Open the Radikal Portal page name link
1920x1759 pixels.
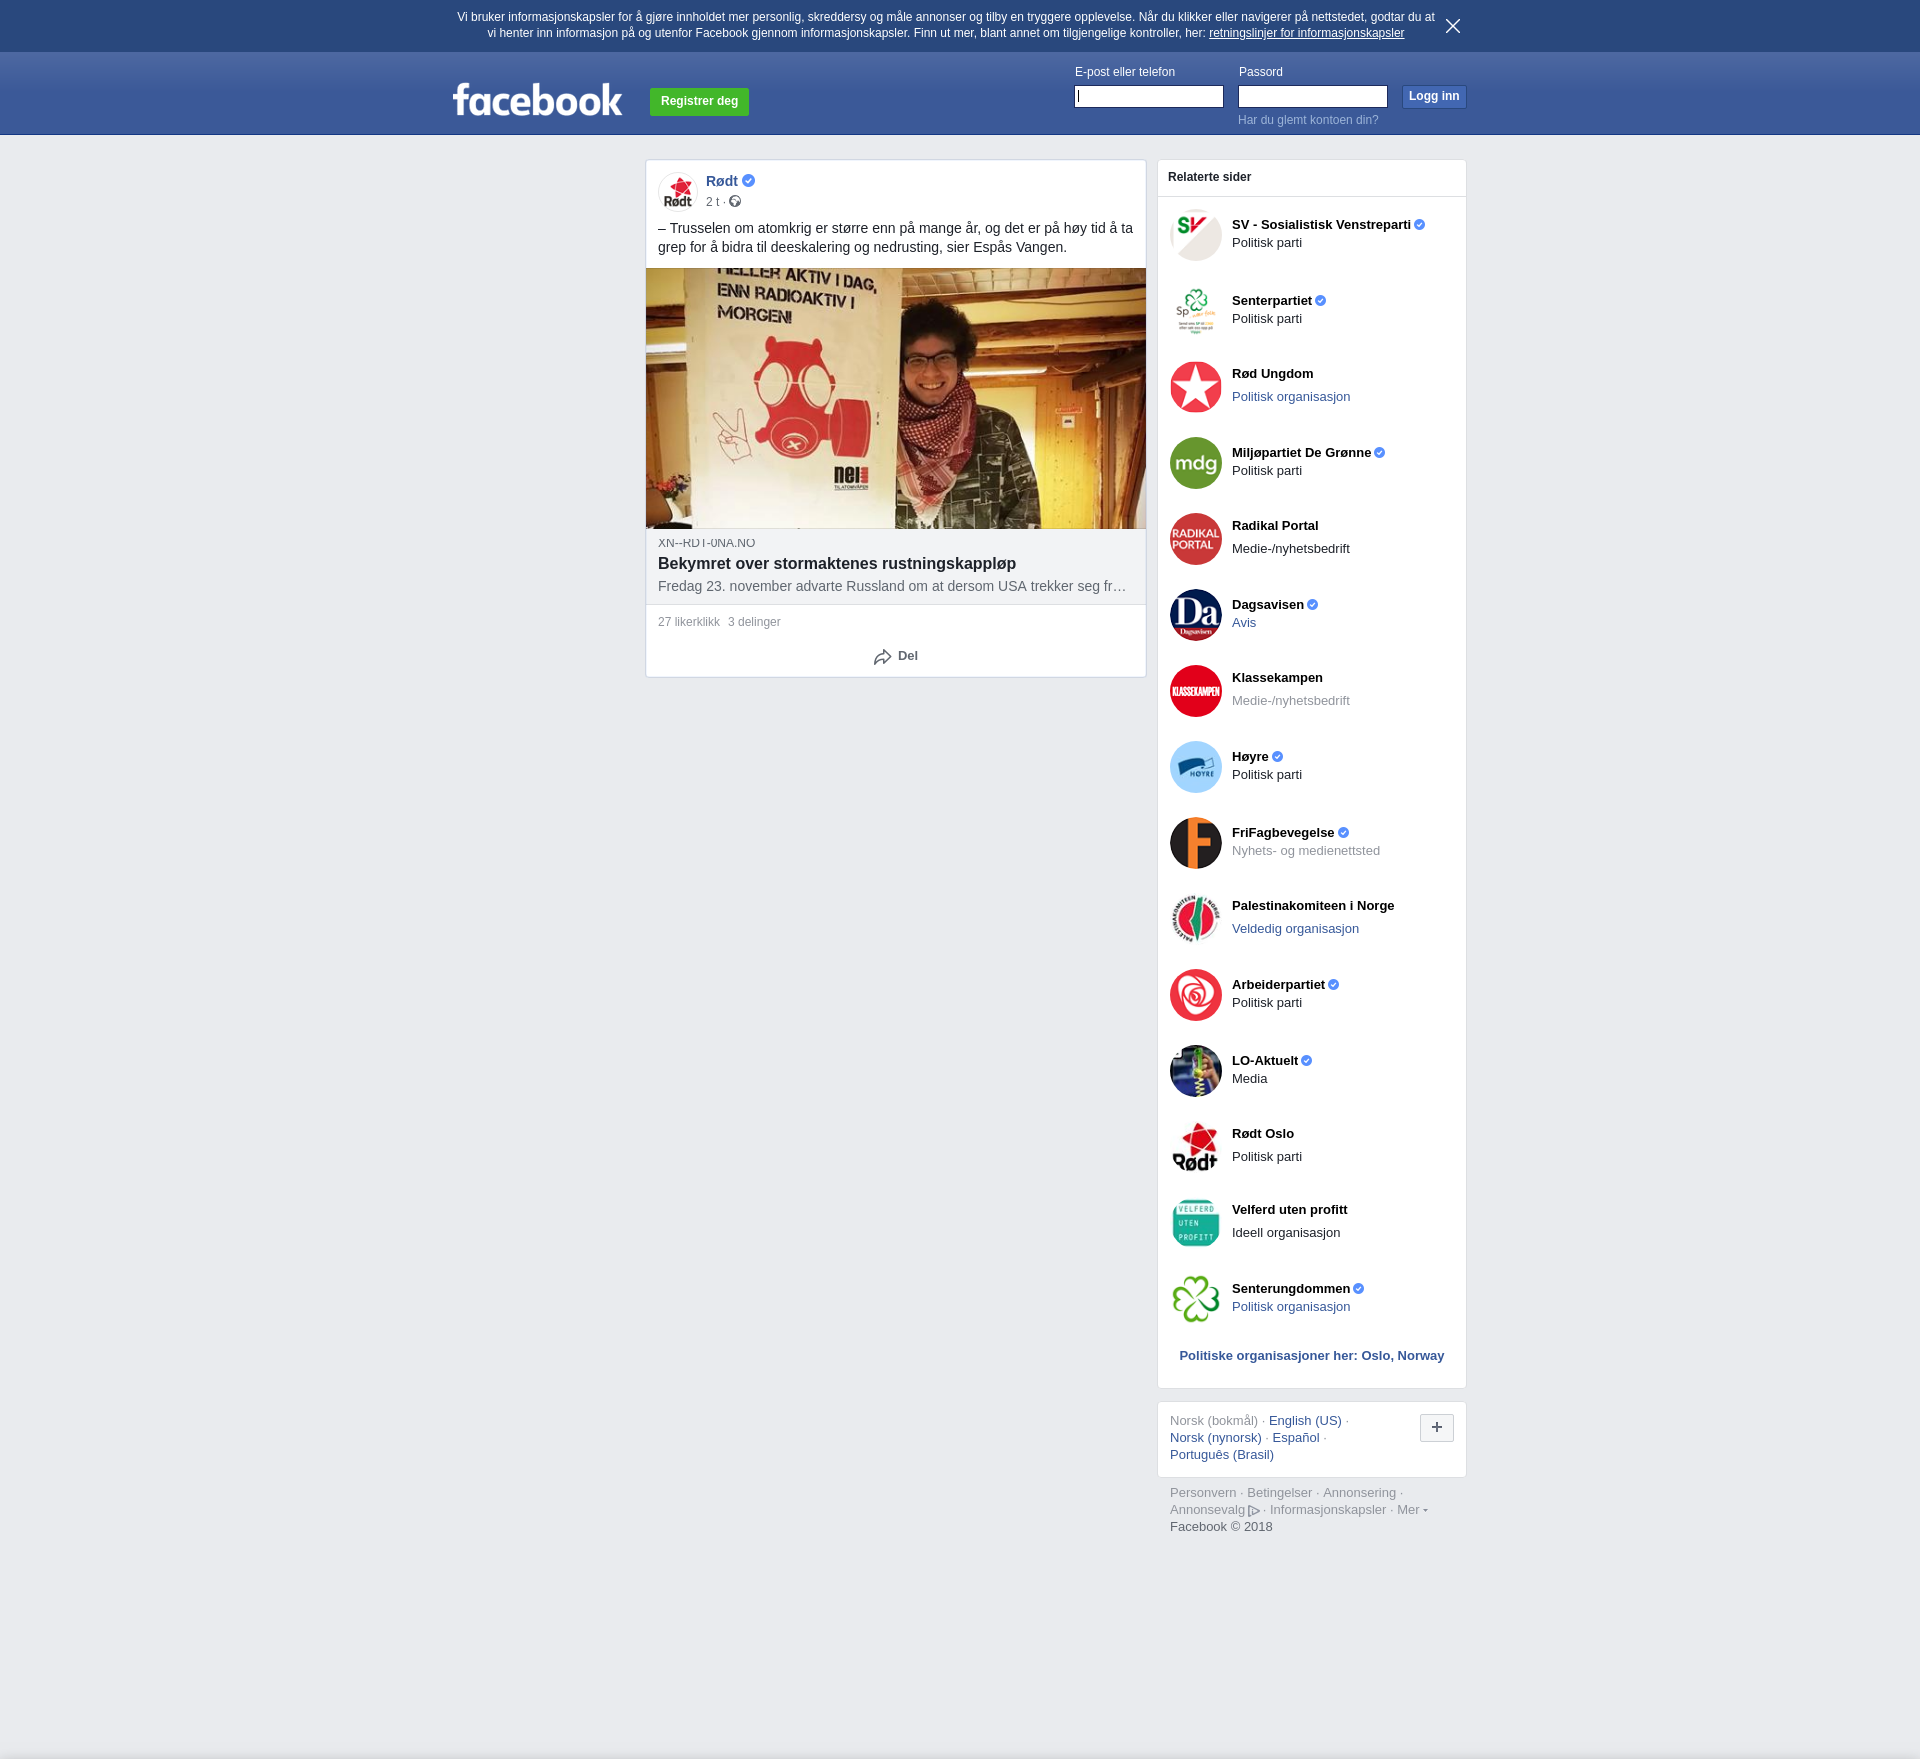[1275, 526]
